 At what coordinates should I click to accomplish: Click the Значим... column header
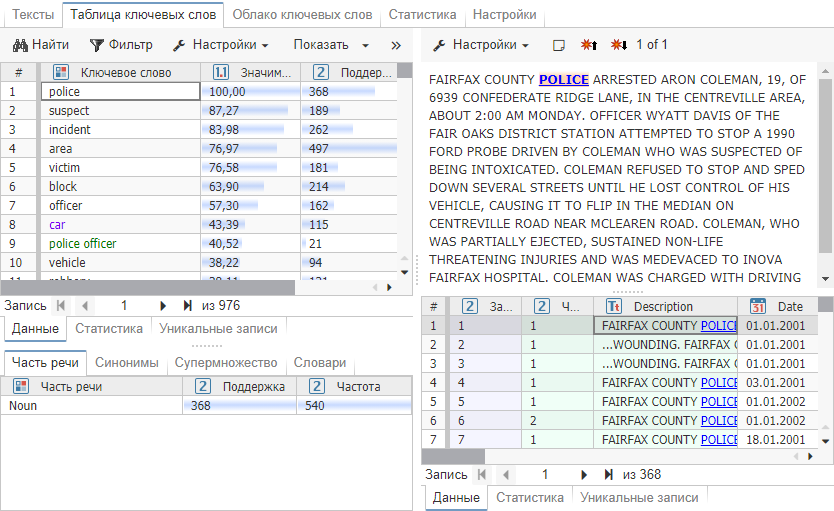pos(251,72)
